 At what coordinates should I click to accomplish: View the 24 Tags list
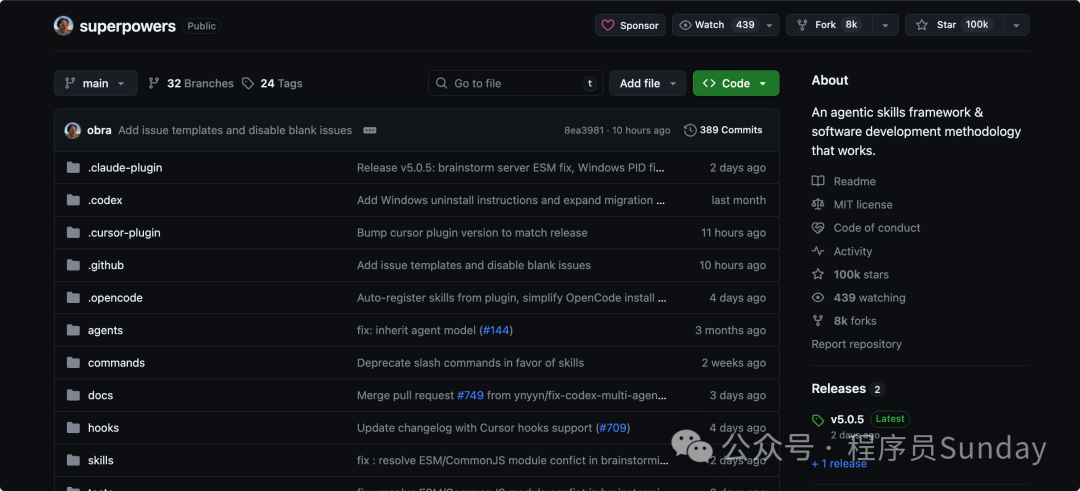272,83
